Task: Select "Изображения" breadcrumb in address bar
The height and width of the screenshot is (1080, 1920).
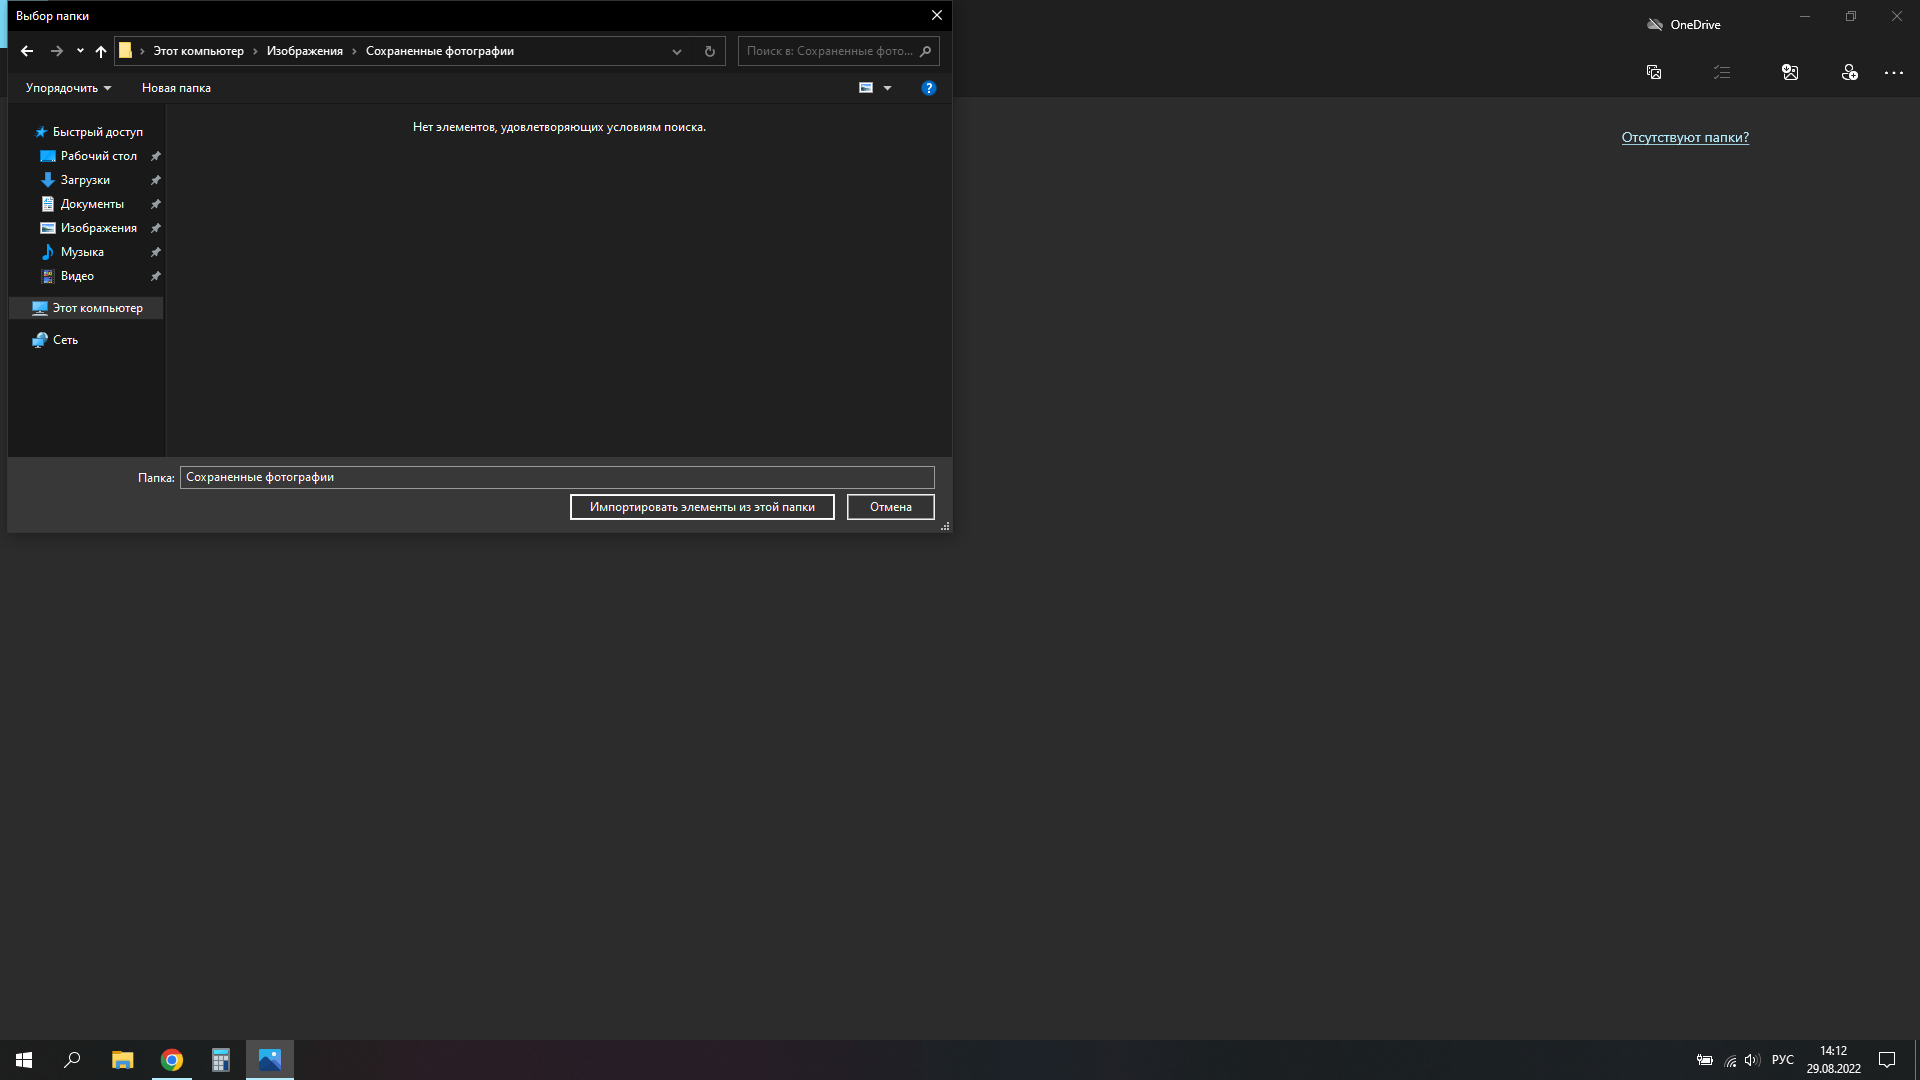Action: (305, 51)
